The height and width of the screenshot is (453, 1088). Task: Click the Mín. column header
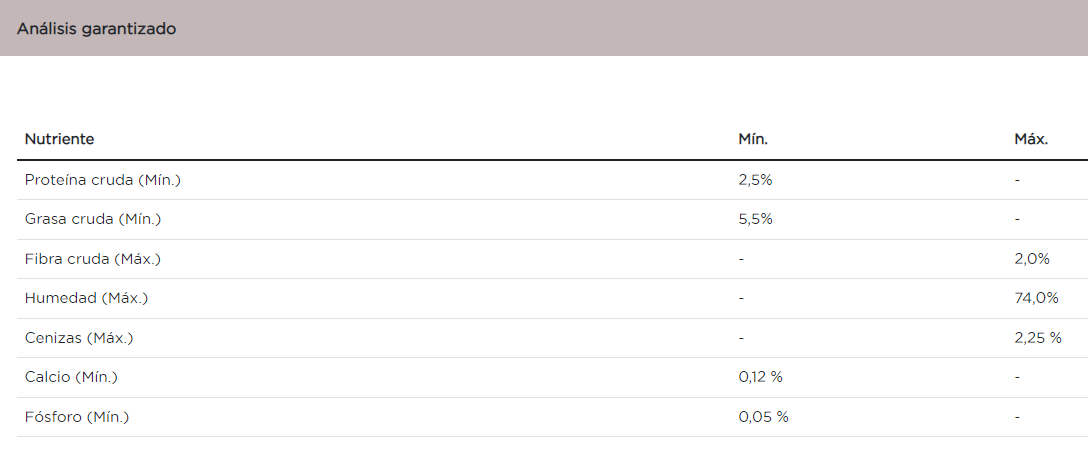(752, 139)
